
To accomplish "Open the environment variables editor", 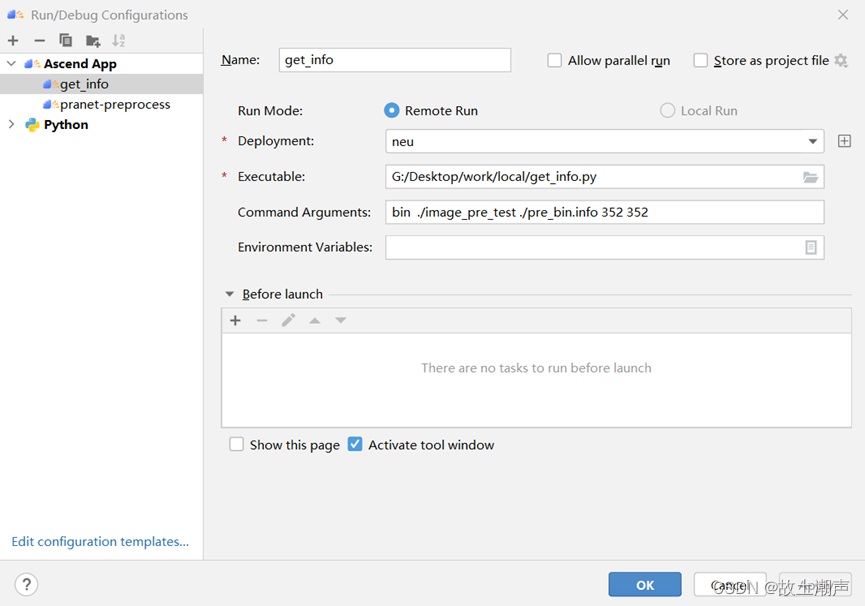I will 810,248.
